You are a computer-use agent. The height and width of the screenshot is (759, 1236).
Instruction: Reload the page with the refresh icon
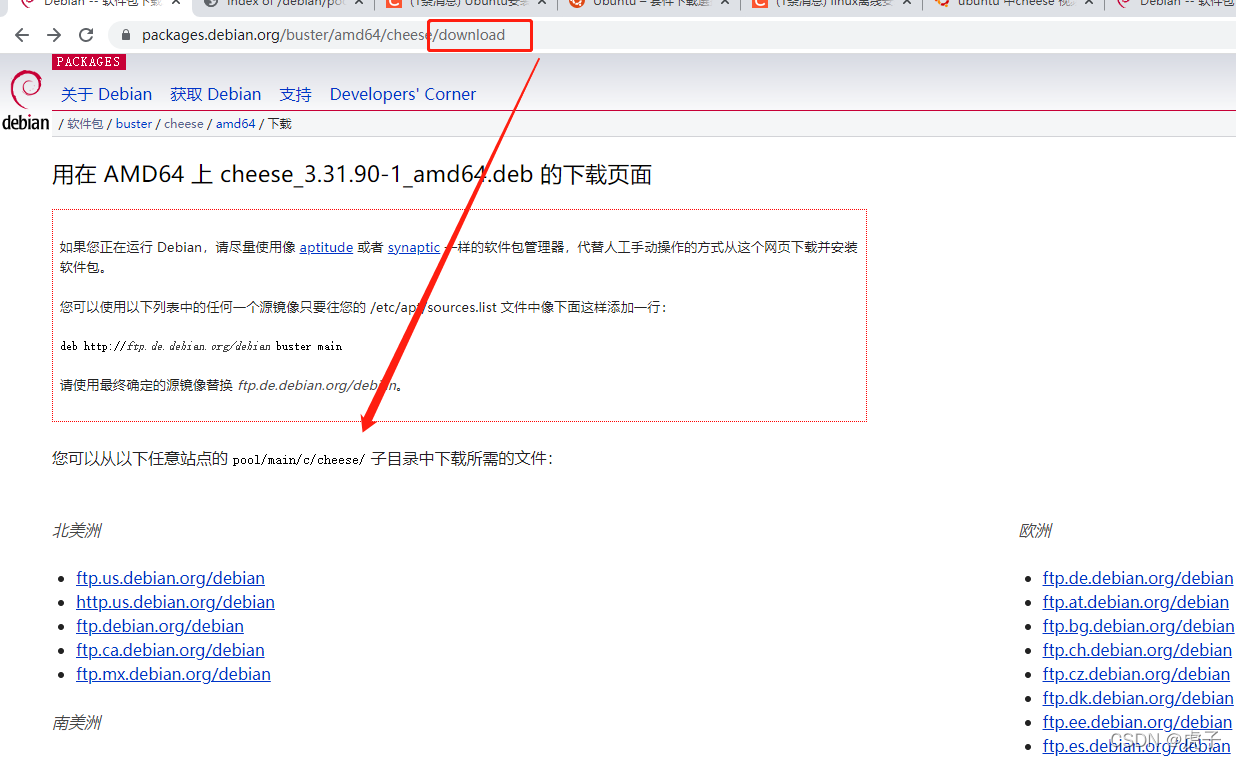click(86, 35)
